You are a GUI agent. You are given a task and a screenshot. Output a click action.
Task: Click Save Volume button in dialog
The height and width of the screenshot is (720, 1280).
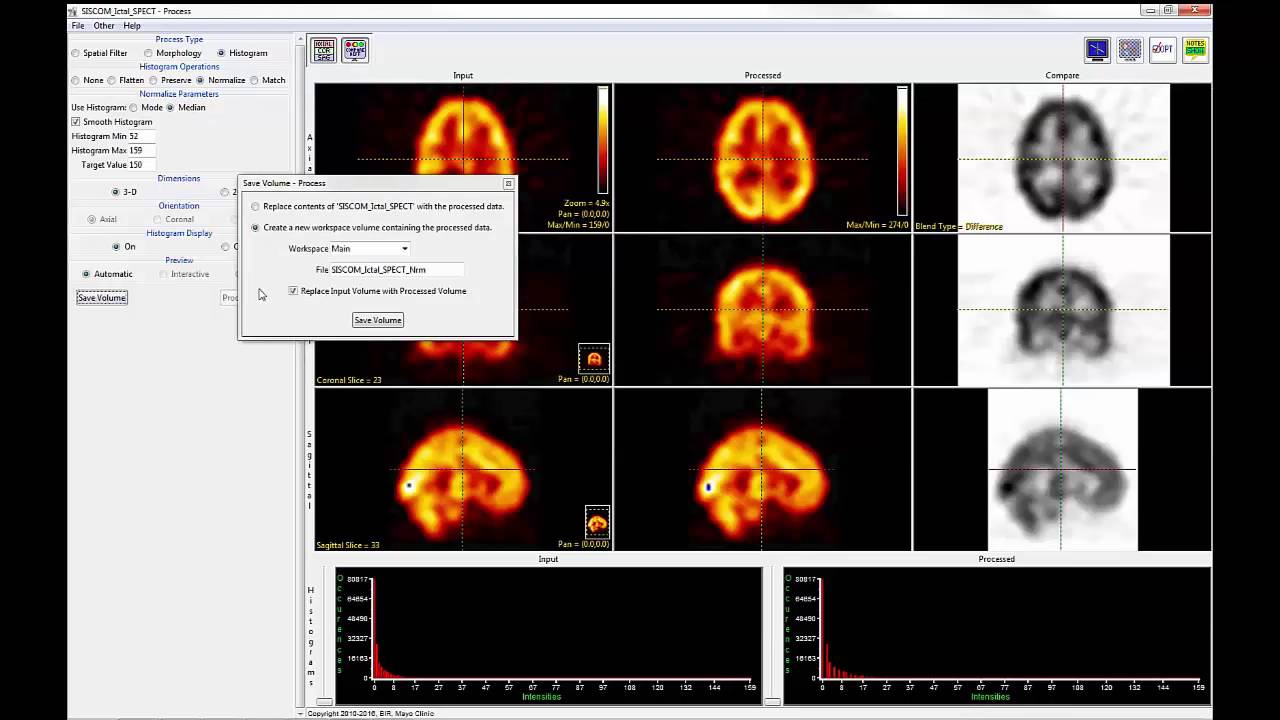(x=377, y=320)
